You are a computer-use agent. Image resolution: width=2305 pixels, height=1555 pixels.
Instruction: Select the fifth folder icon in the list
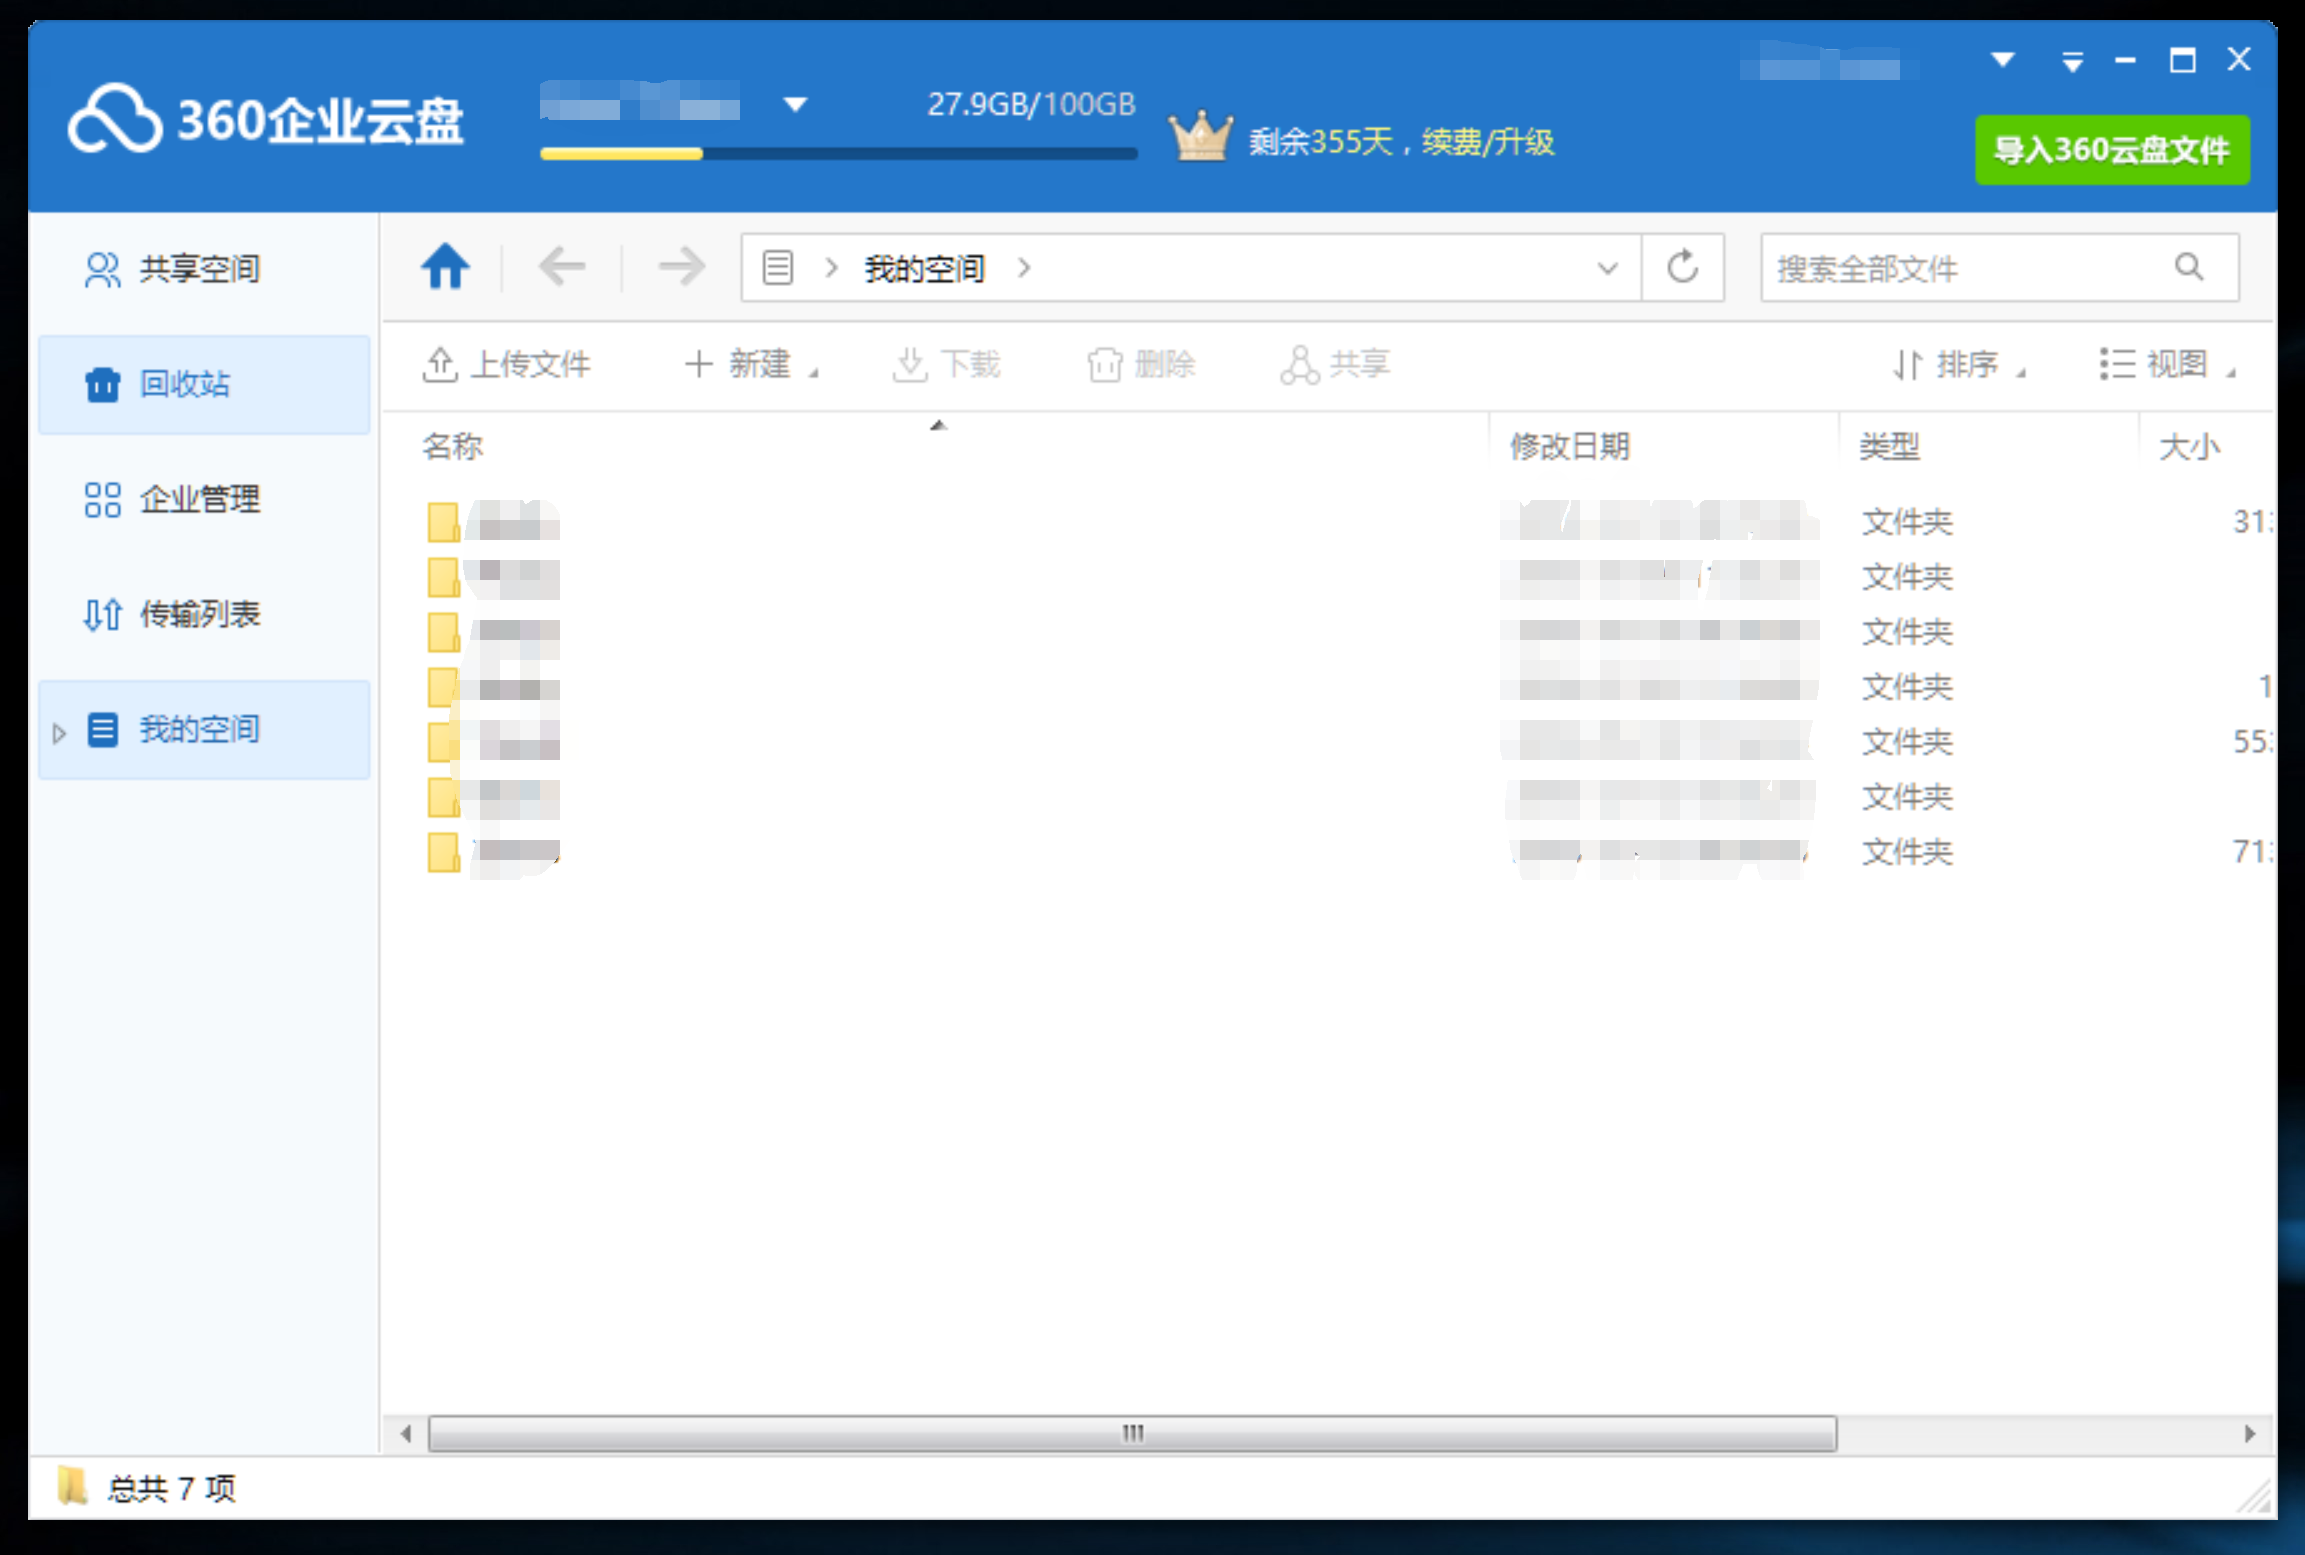[x=443, y=741]
